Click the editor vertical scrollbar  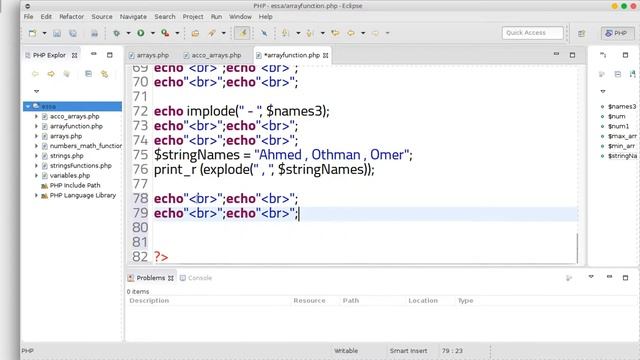coord(578,248)
